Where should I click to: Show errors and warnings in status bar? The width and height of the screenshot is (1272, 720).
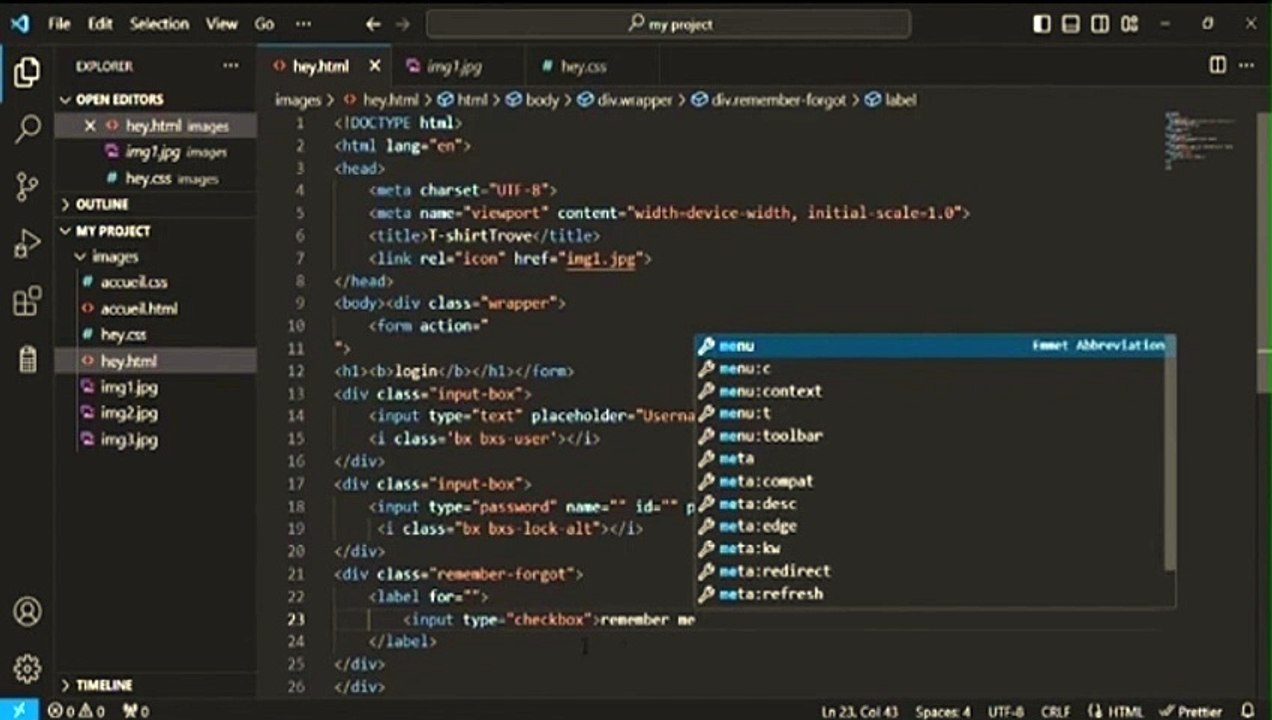point(76,711)
